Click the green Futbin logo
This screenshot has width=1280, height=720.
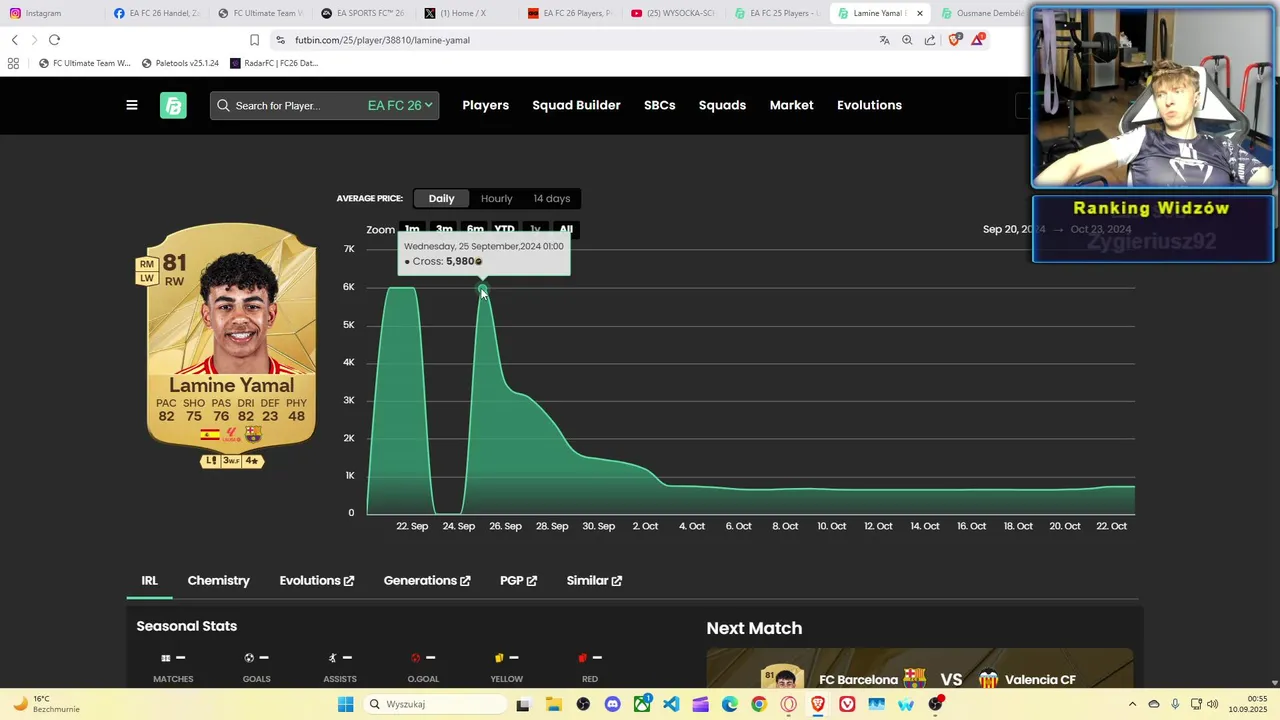(x=173, y=105)
